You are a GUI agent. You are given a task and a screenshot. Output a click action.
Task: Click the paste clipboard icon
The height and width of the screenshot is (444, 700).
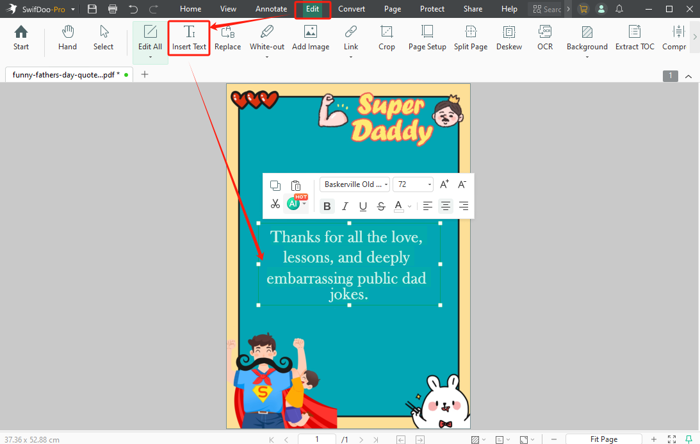click(x=296, y=185)
